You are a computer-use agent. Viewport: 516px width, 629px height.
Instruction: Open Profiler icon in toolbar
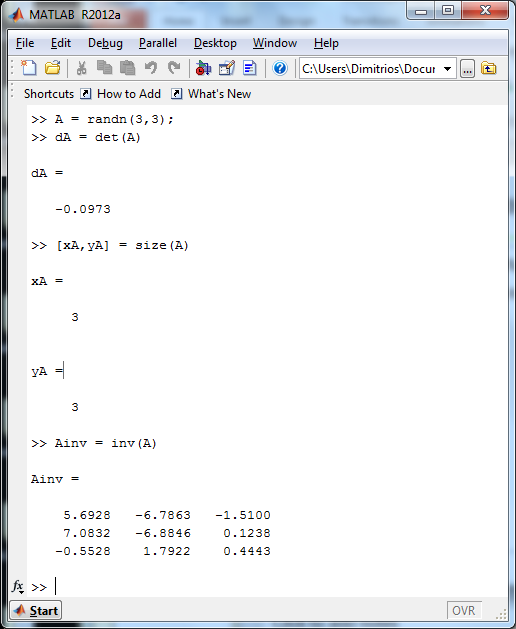(x=250, y=68)
